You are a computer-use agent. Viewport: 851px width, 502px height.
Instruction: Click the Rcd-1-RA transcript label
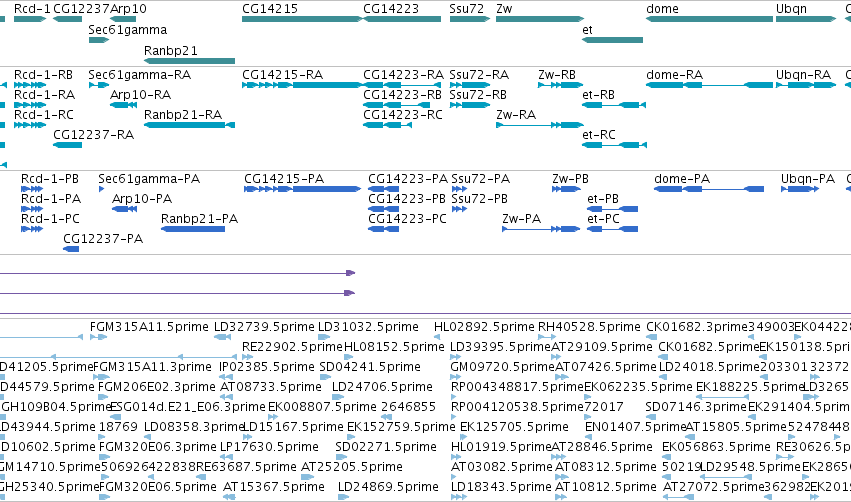pos(45,94)
